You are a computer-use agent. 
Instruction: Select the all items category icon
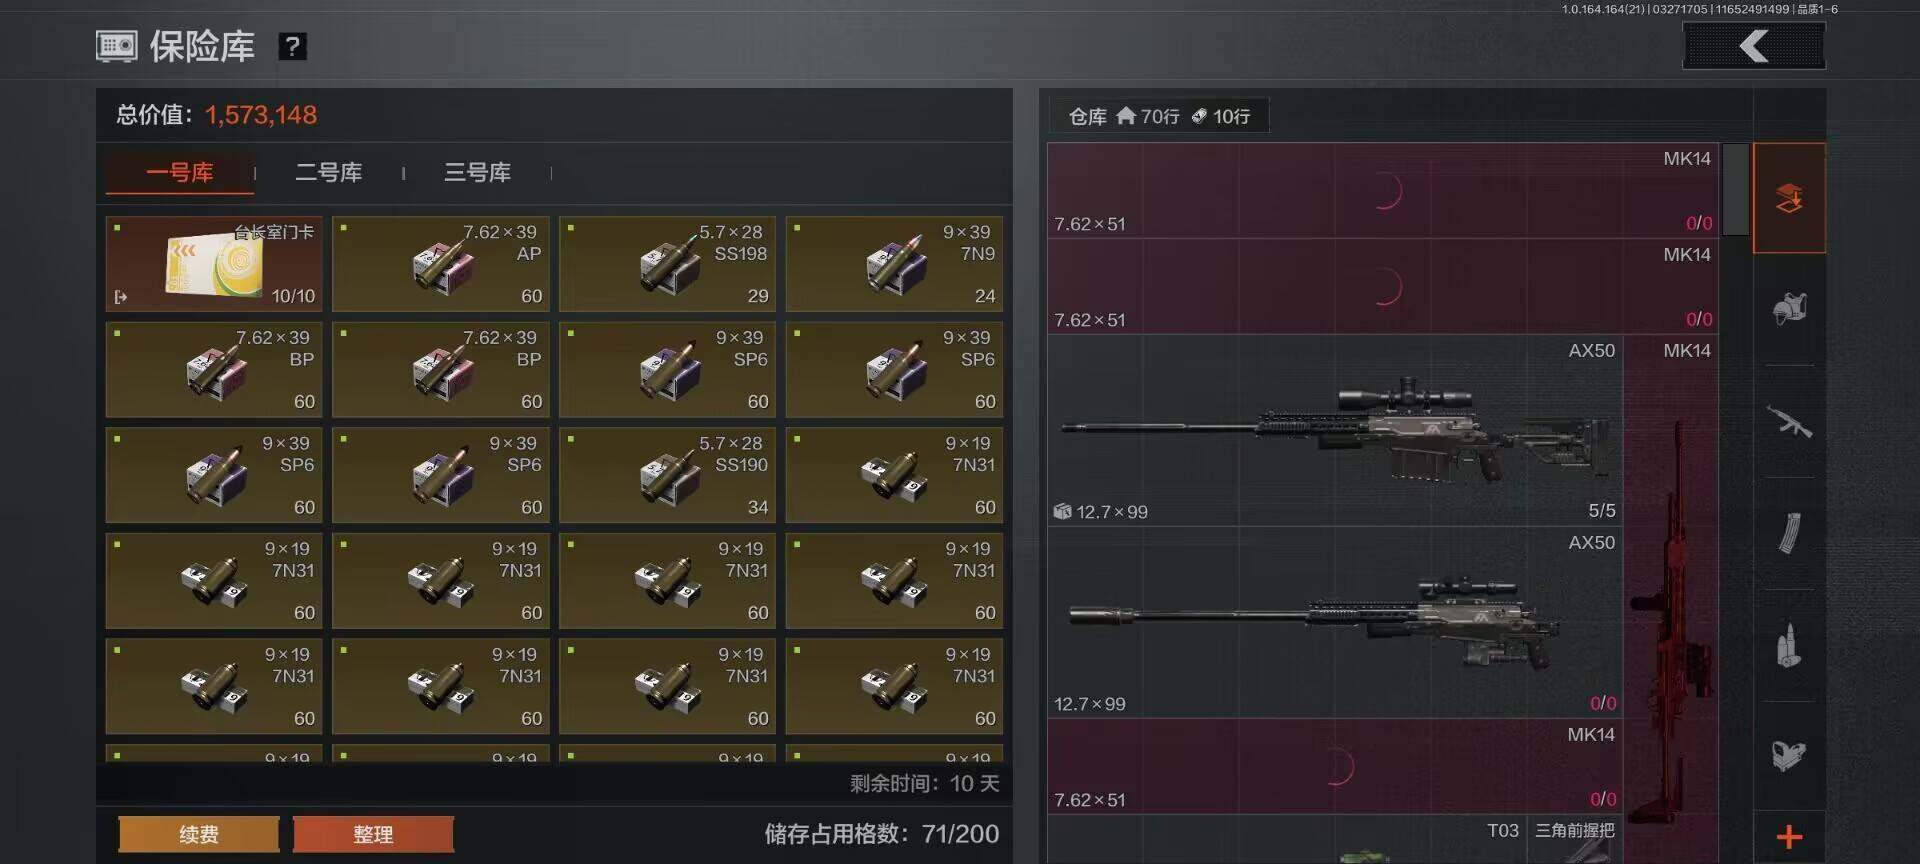pos(1789,198)
